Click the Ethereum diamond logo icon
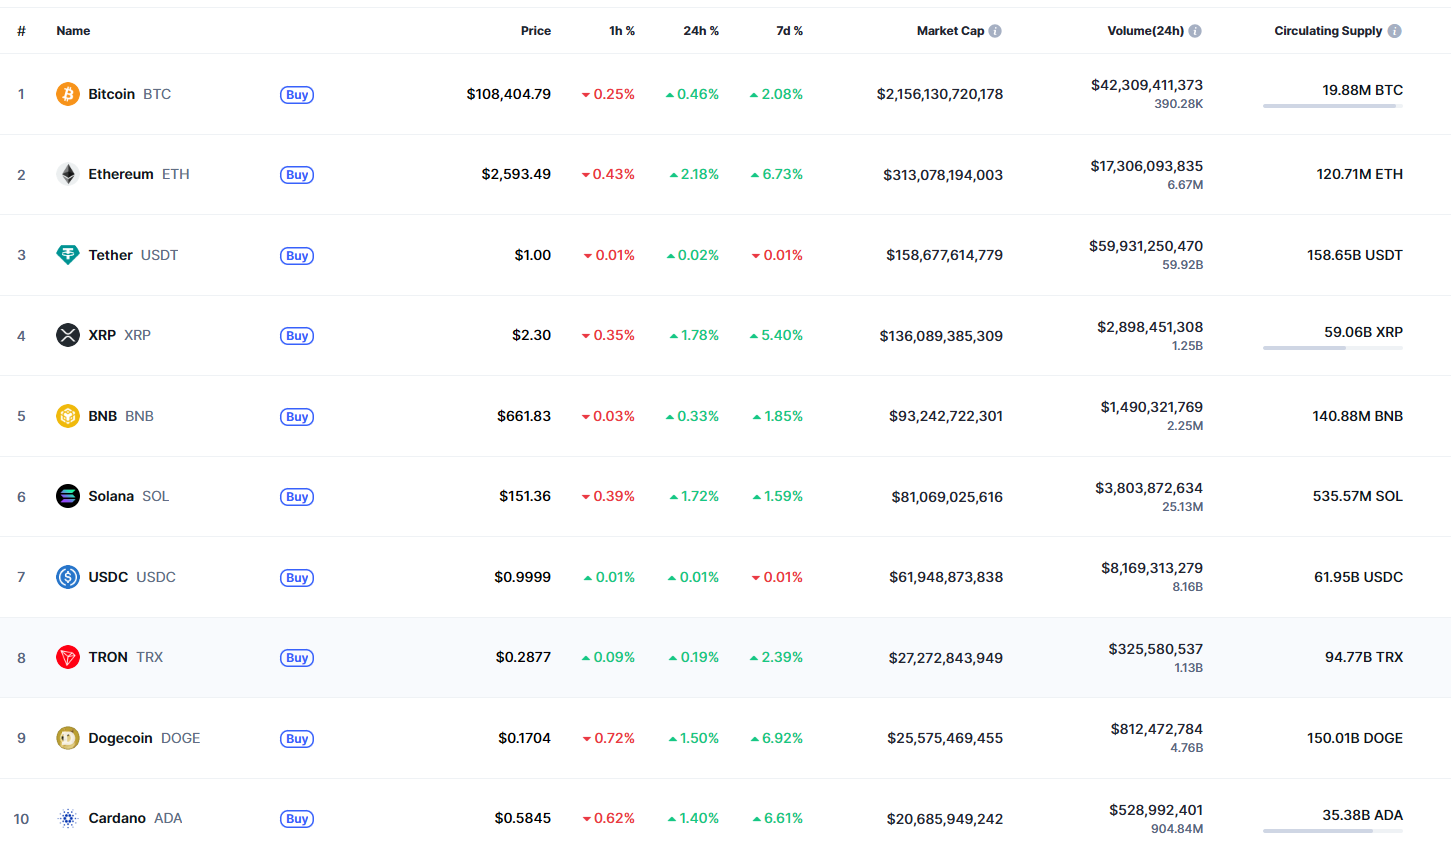The image size is (1451, 849). pos(68,174)
